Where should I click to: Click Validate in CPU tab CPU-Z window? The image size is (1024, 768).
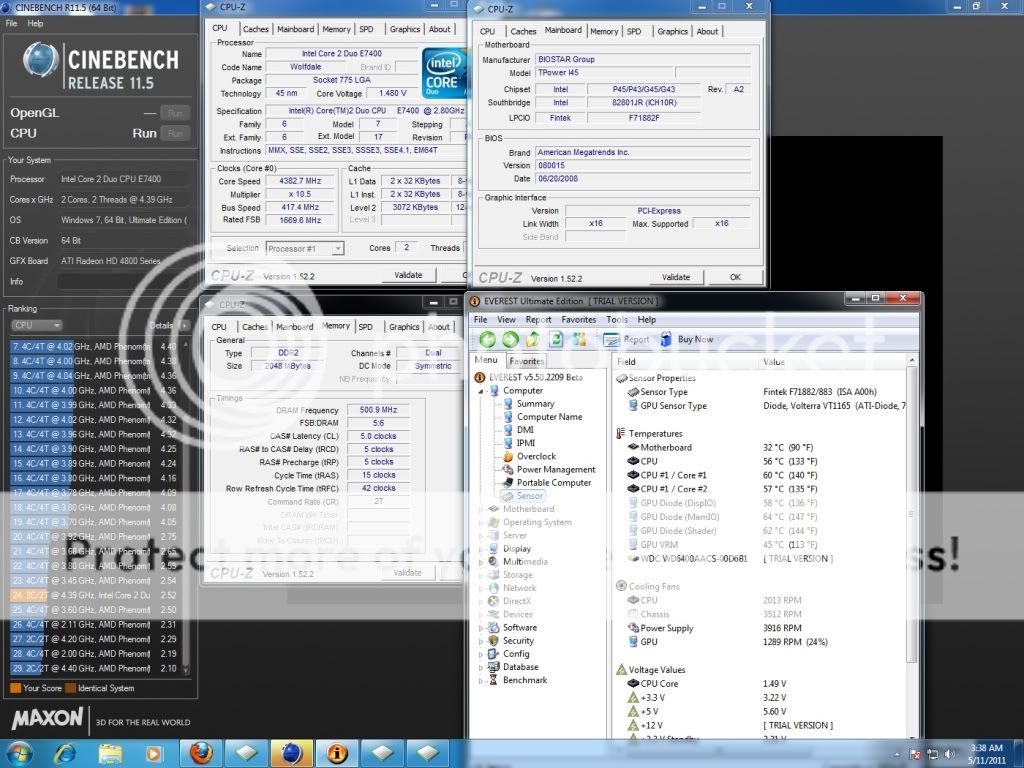pyautogui.click(x=408, y=275)
